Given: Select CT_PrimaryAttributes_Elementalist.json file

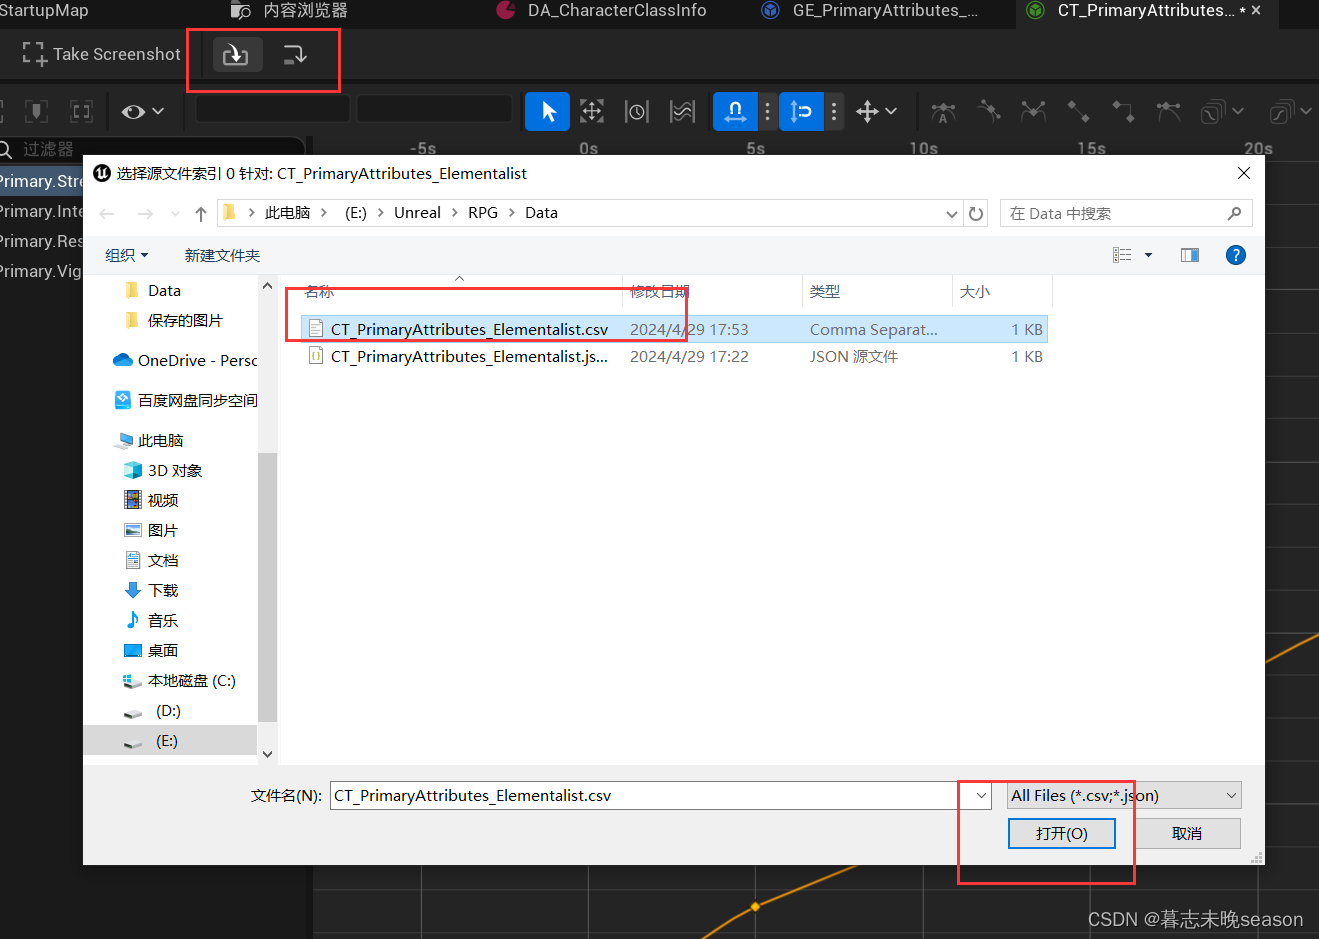Looking at the screenshot, I should [674, 356].
